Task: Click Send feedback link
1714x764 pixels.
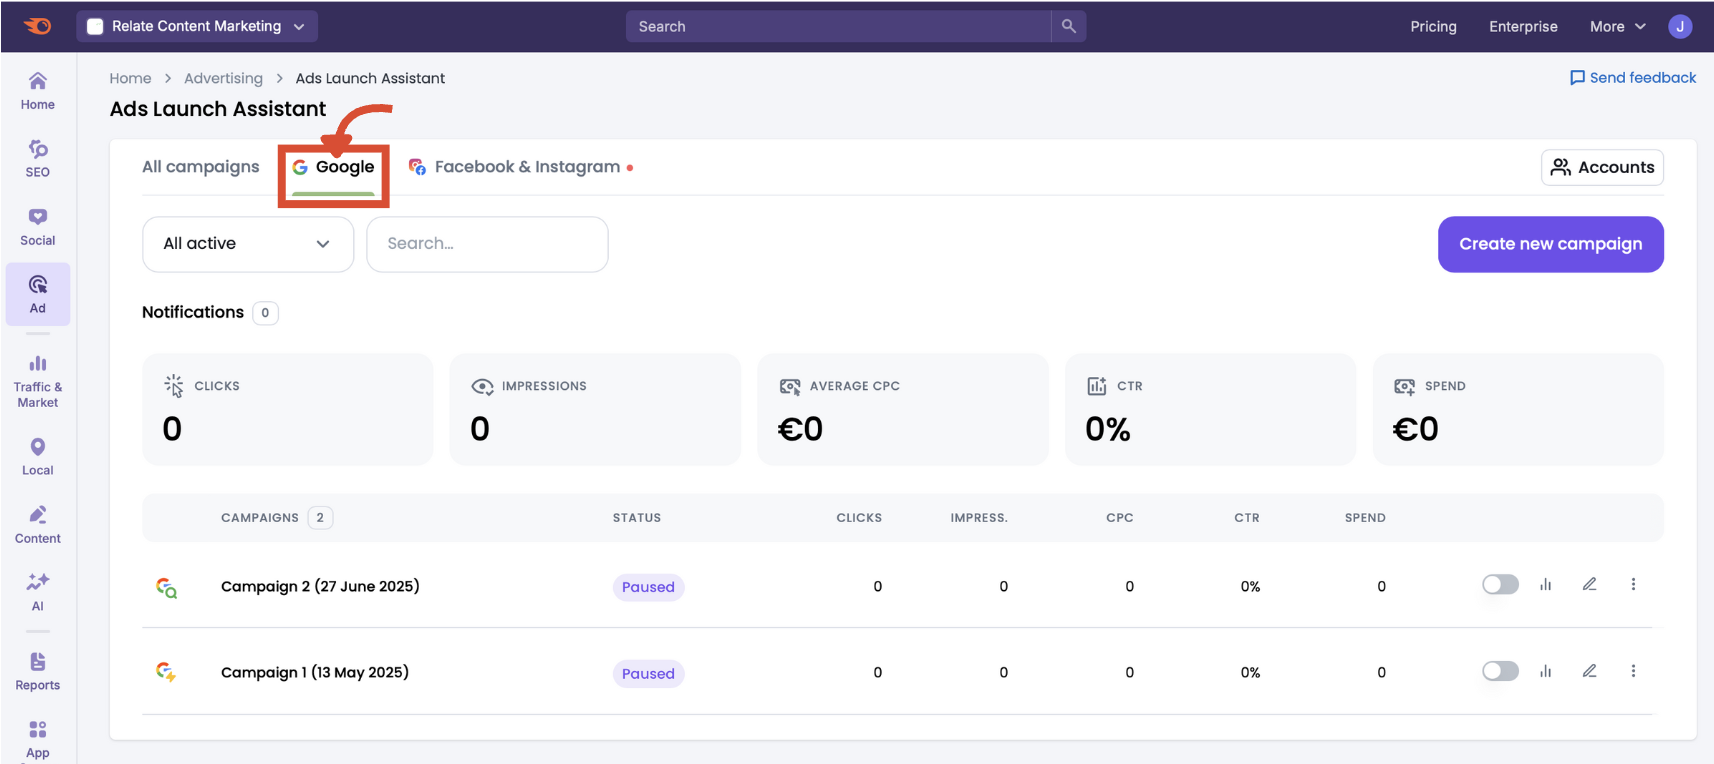Action: (1632, 78)
